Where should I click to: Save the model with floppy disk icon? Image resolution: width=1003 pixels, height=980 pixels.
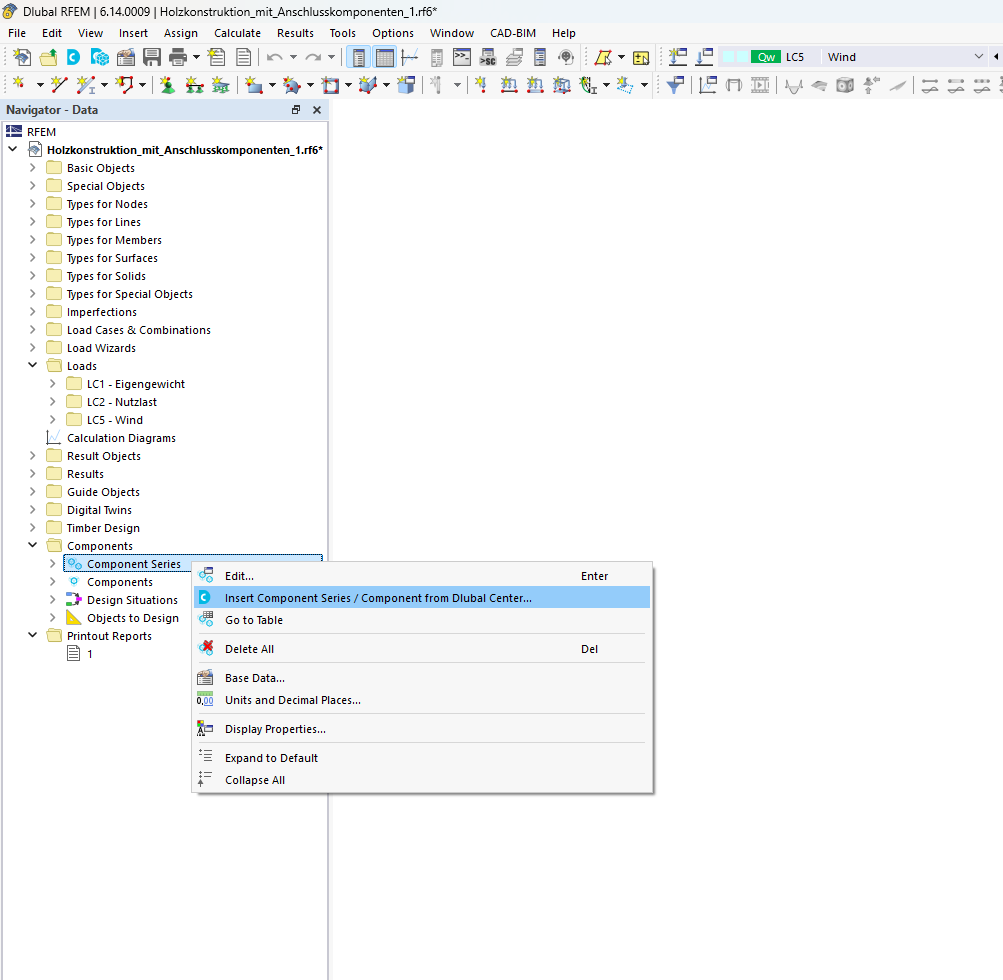pos(152,58)
